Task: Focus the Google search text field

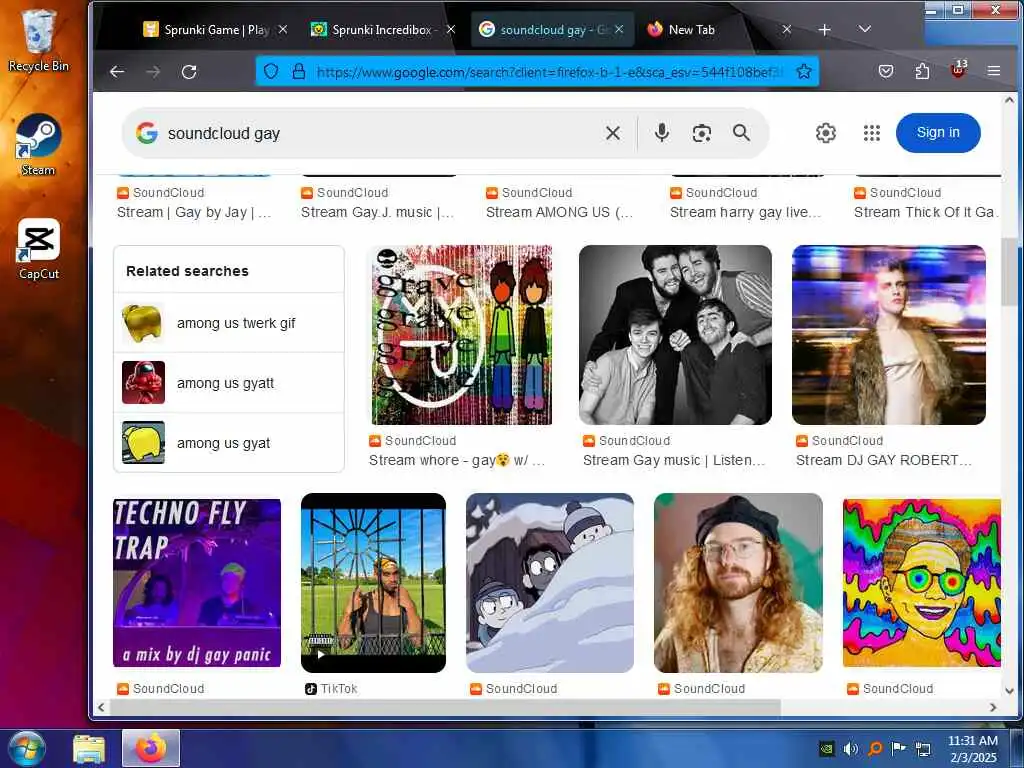Action: (379, 133)
